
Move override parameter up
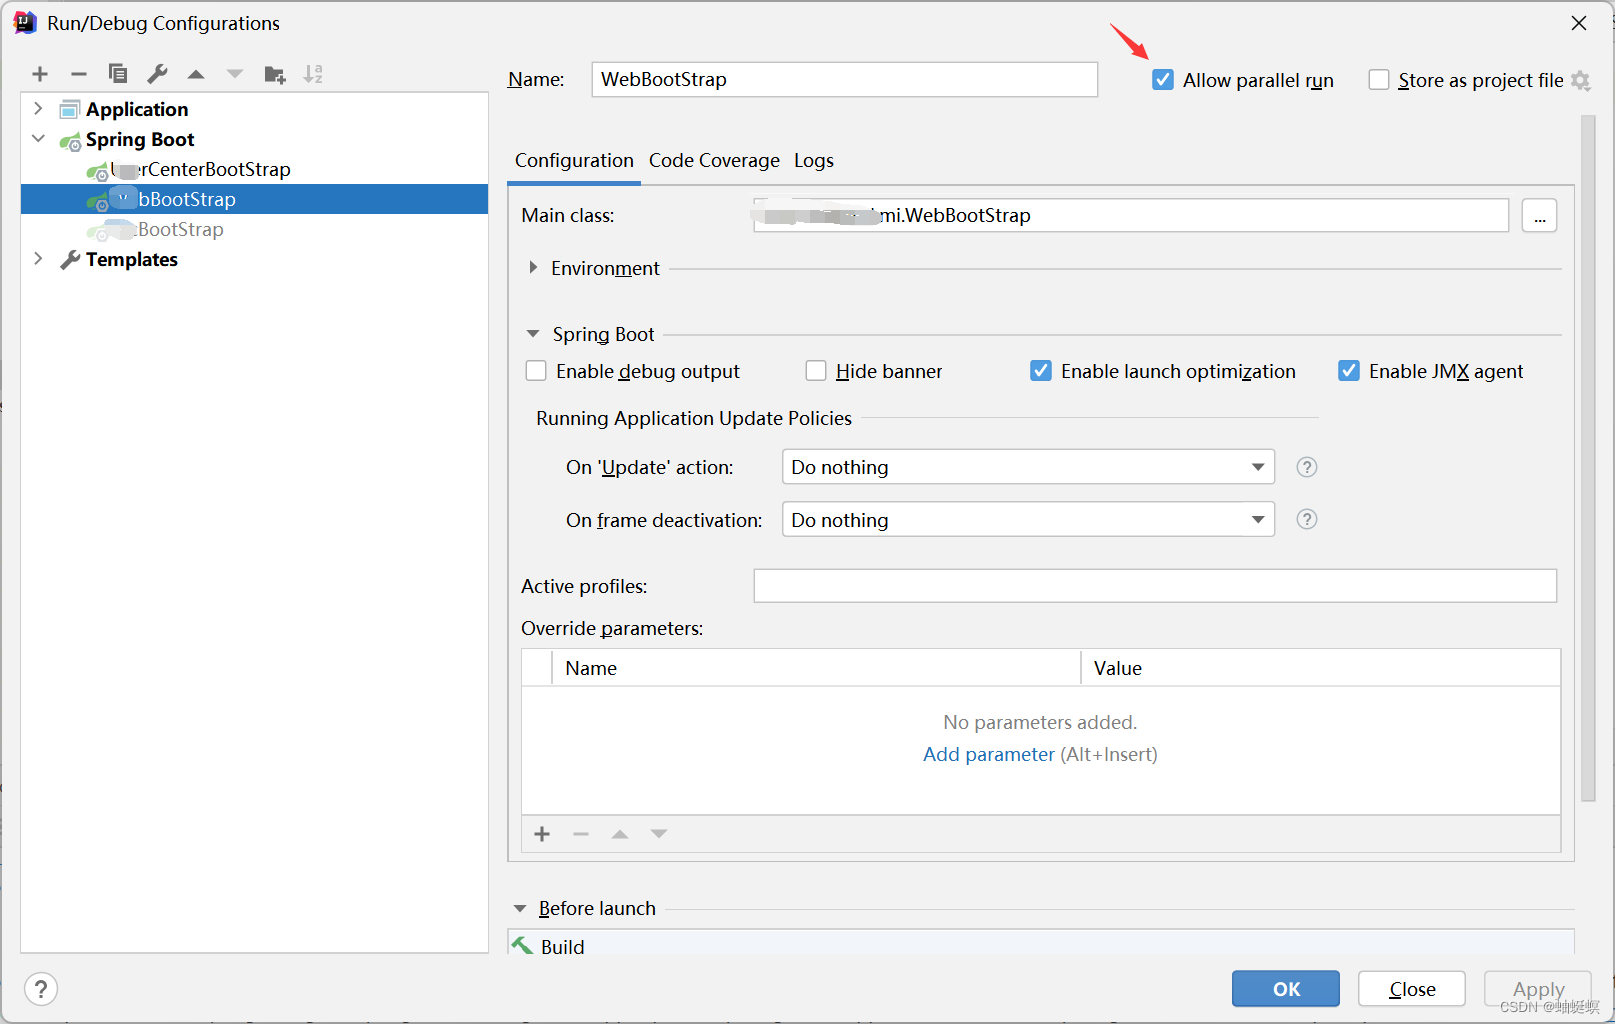coord(620,834)
